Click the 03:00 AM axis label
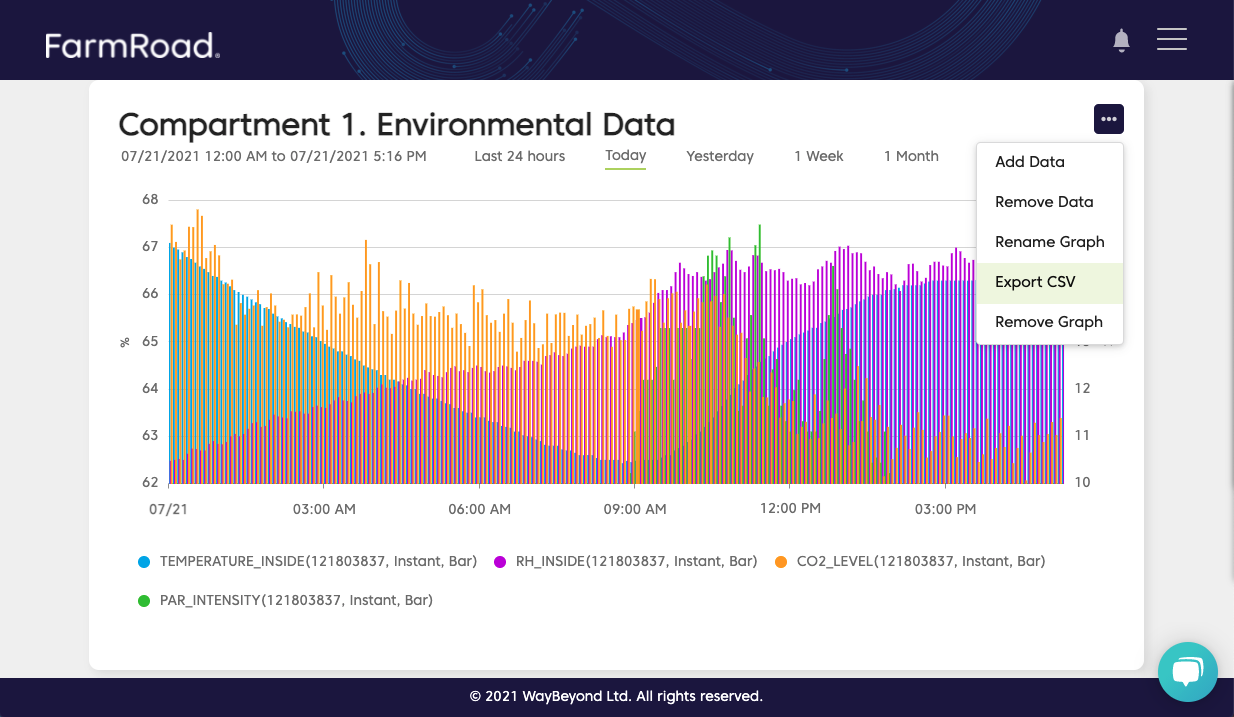1234x717 pixels. pyautogui.click(x=324, y=509)
